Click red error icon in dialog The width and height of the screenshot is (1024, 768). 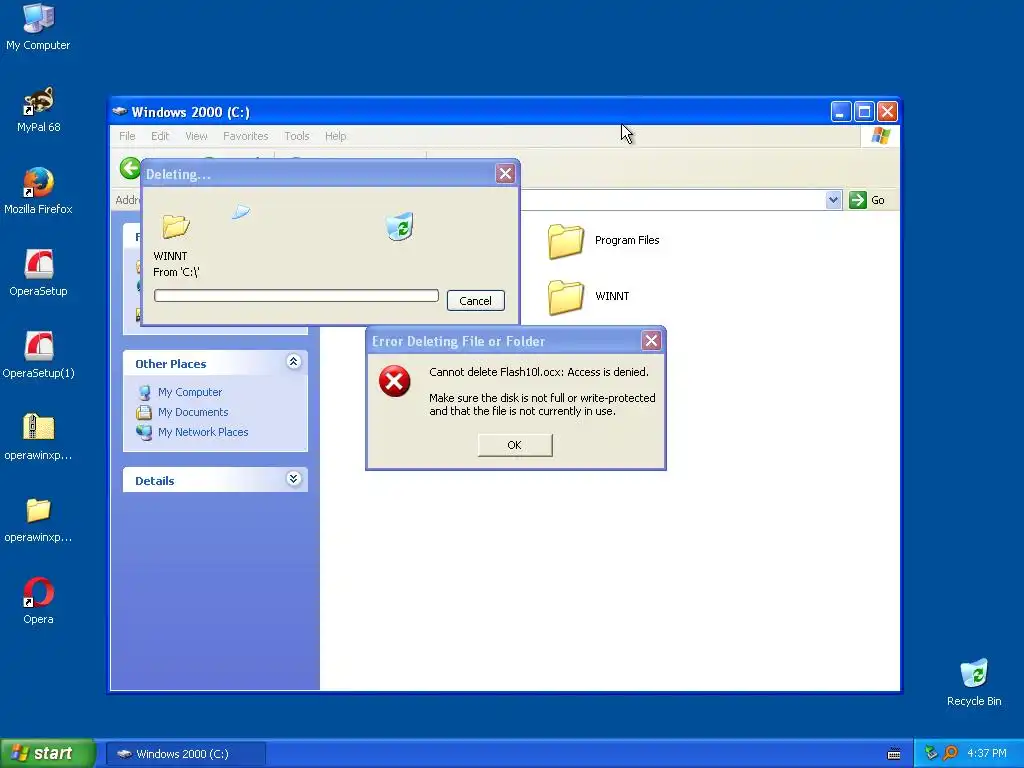(x=394, y=381)
